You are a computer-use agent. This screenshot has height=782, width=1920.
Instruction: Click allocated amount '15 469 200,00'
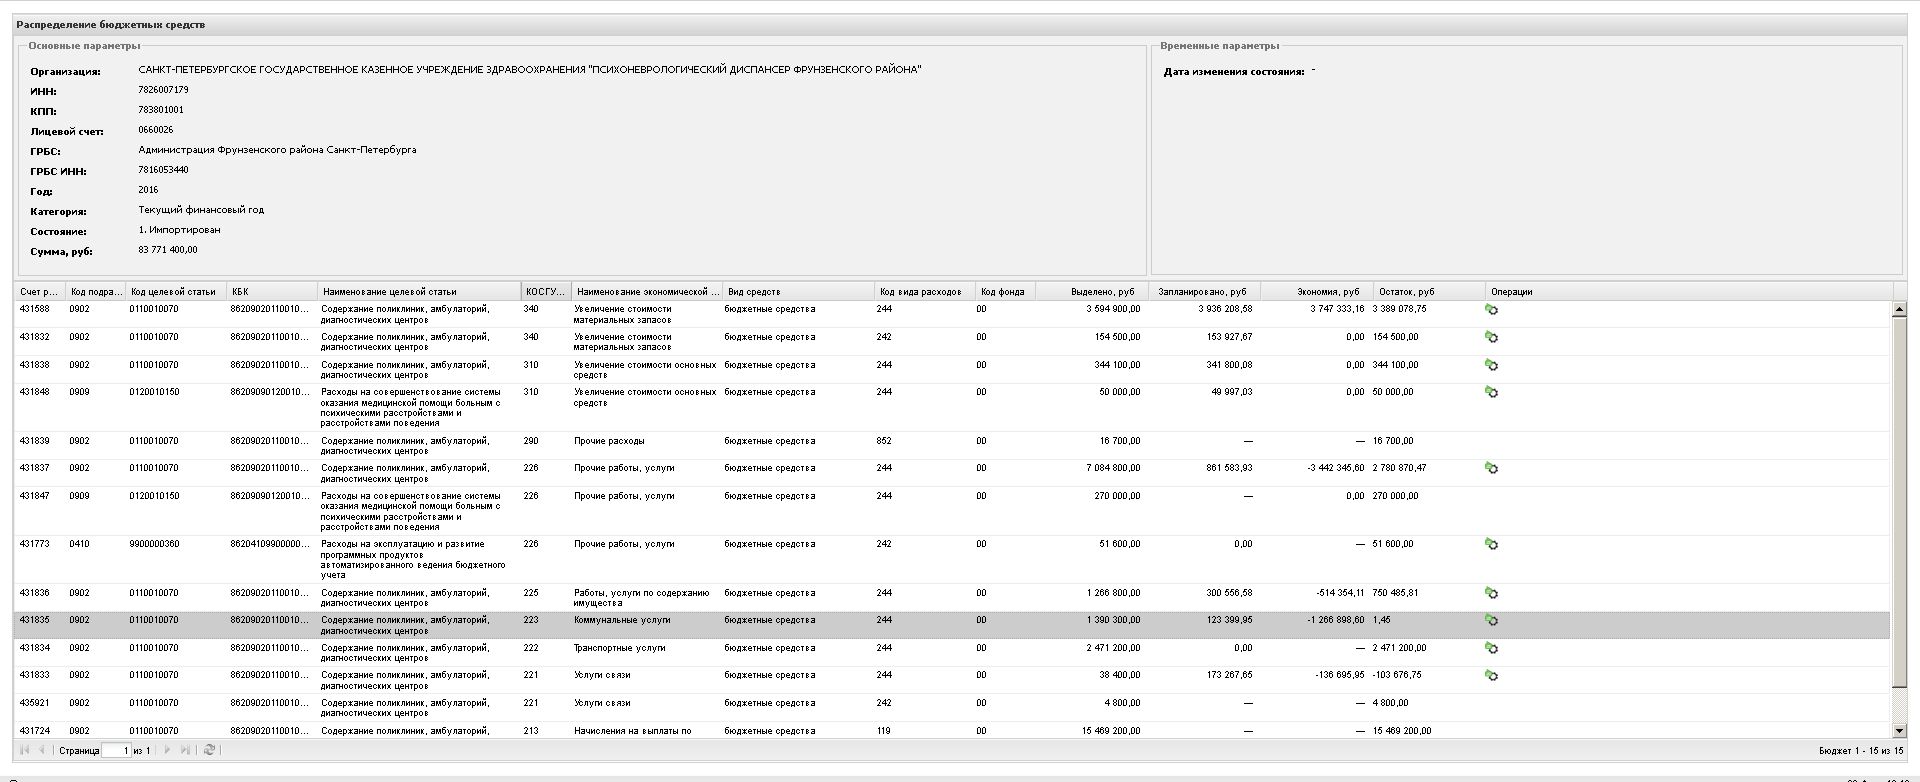pyautogui.click(x=1111, y=731)
